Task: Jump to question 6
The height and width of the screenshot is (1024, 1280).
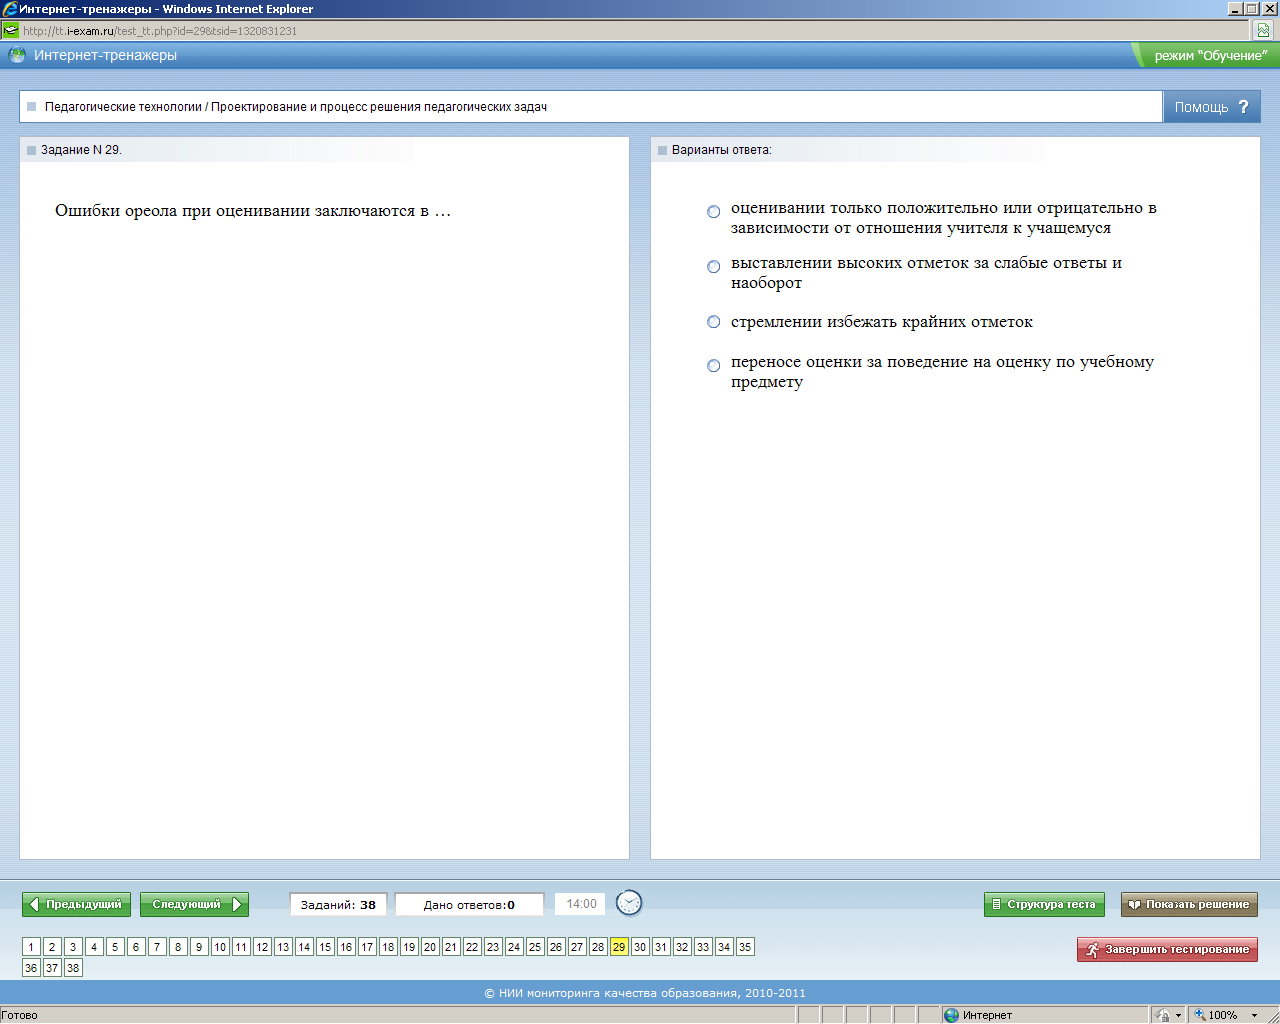Action: pos(136,947)
